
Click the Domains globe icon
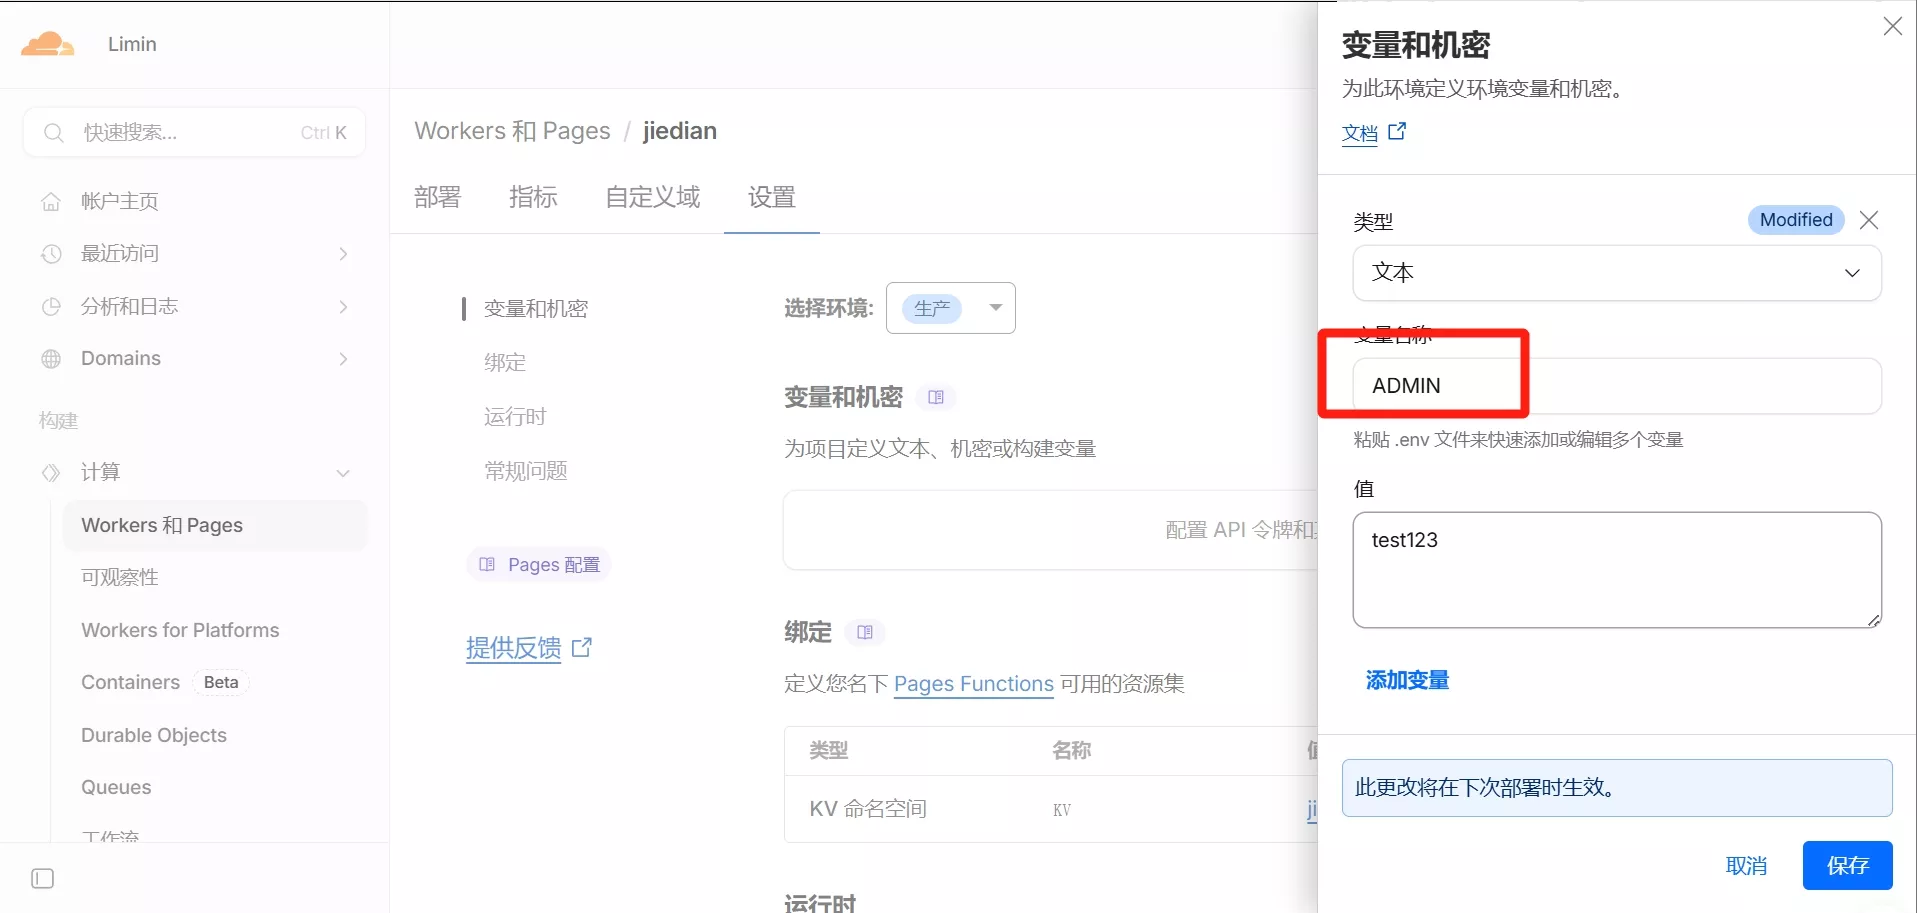[51, 359]
